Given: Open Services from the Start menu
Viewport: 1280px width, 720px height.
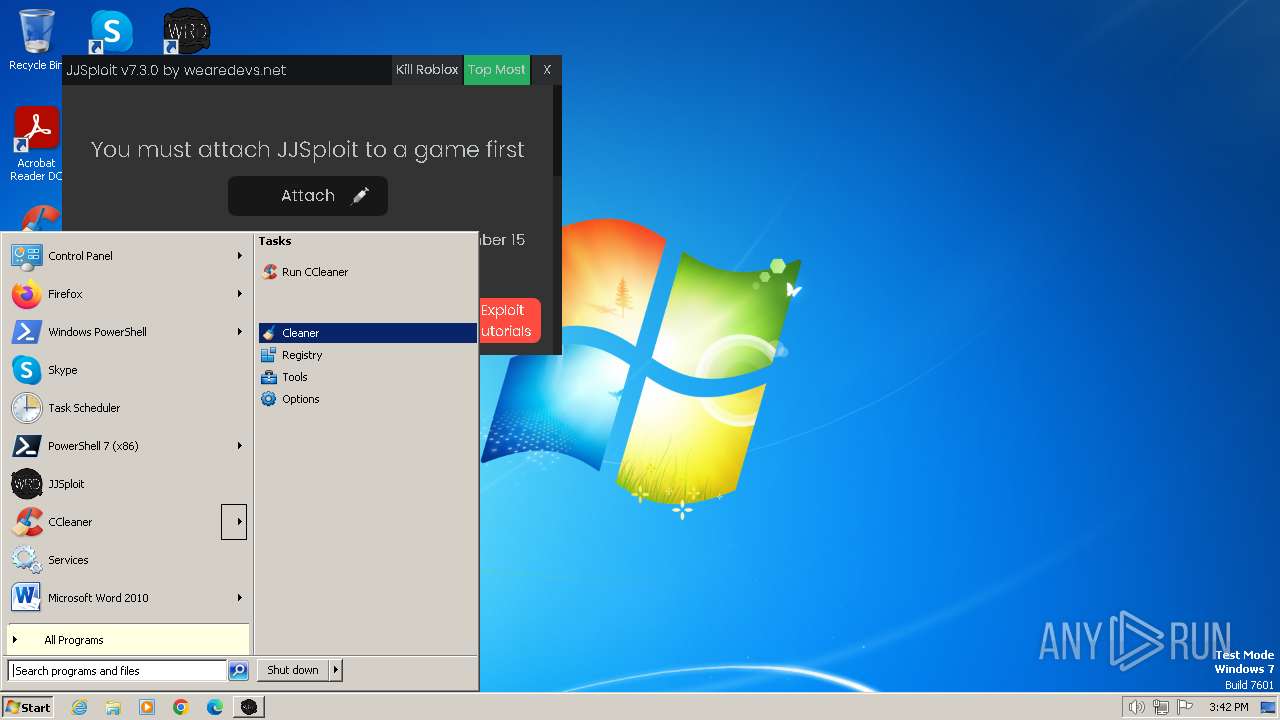Looking at the screenshot, I should click(x=128, y=560).
